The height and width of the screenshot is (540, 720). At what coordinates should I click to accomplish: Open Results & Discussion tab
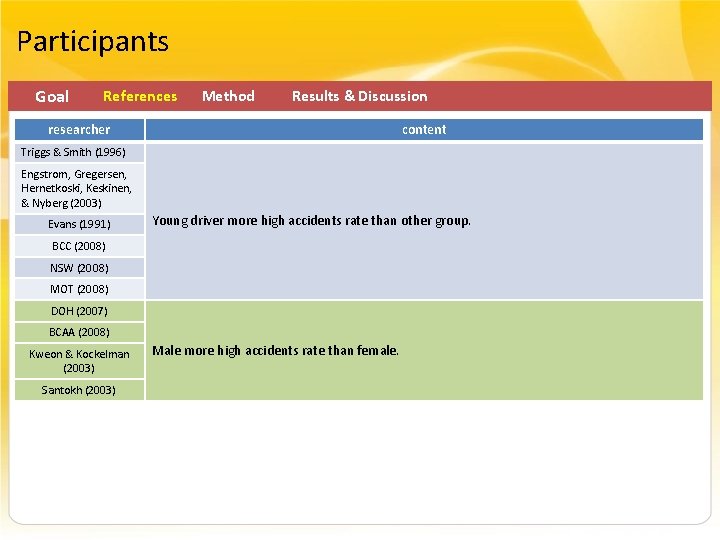pyautogui.click(x=360, y=96)
